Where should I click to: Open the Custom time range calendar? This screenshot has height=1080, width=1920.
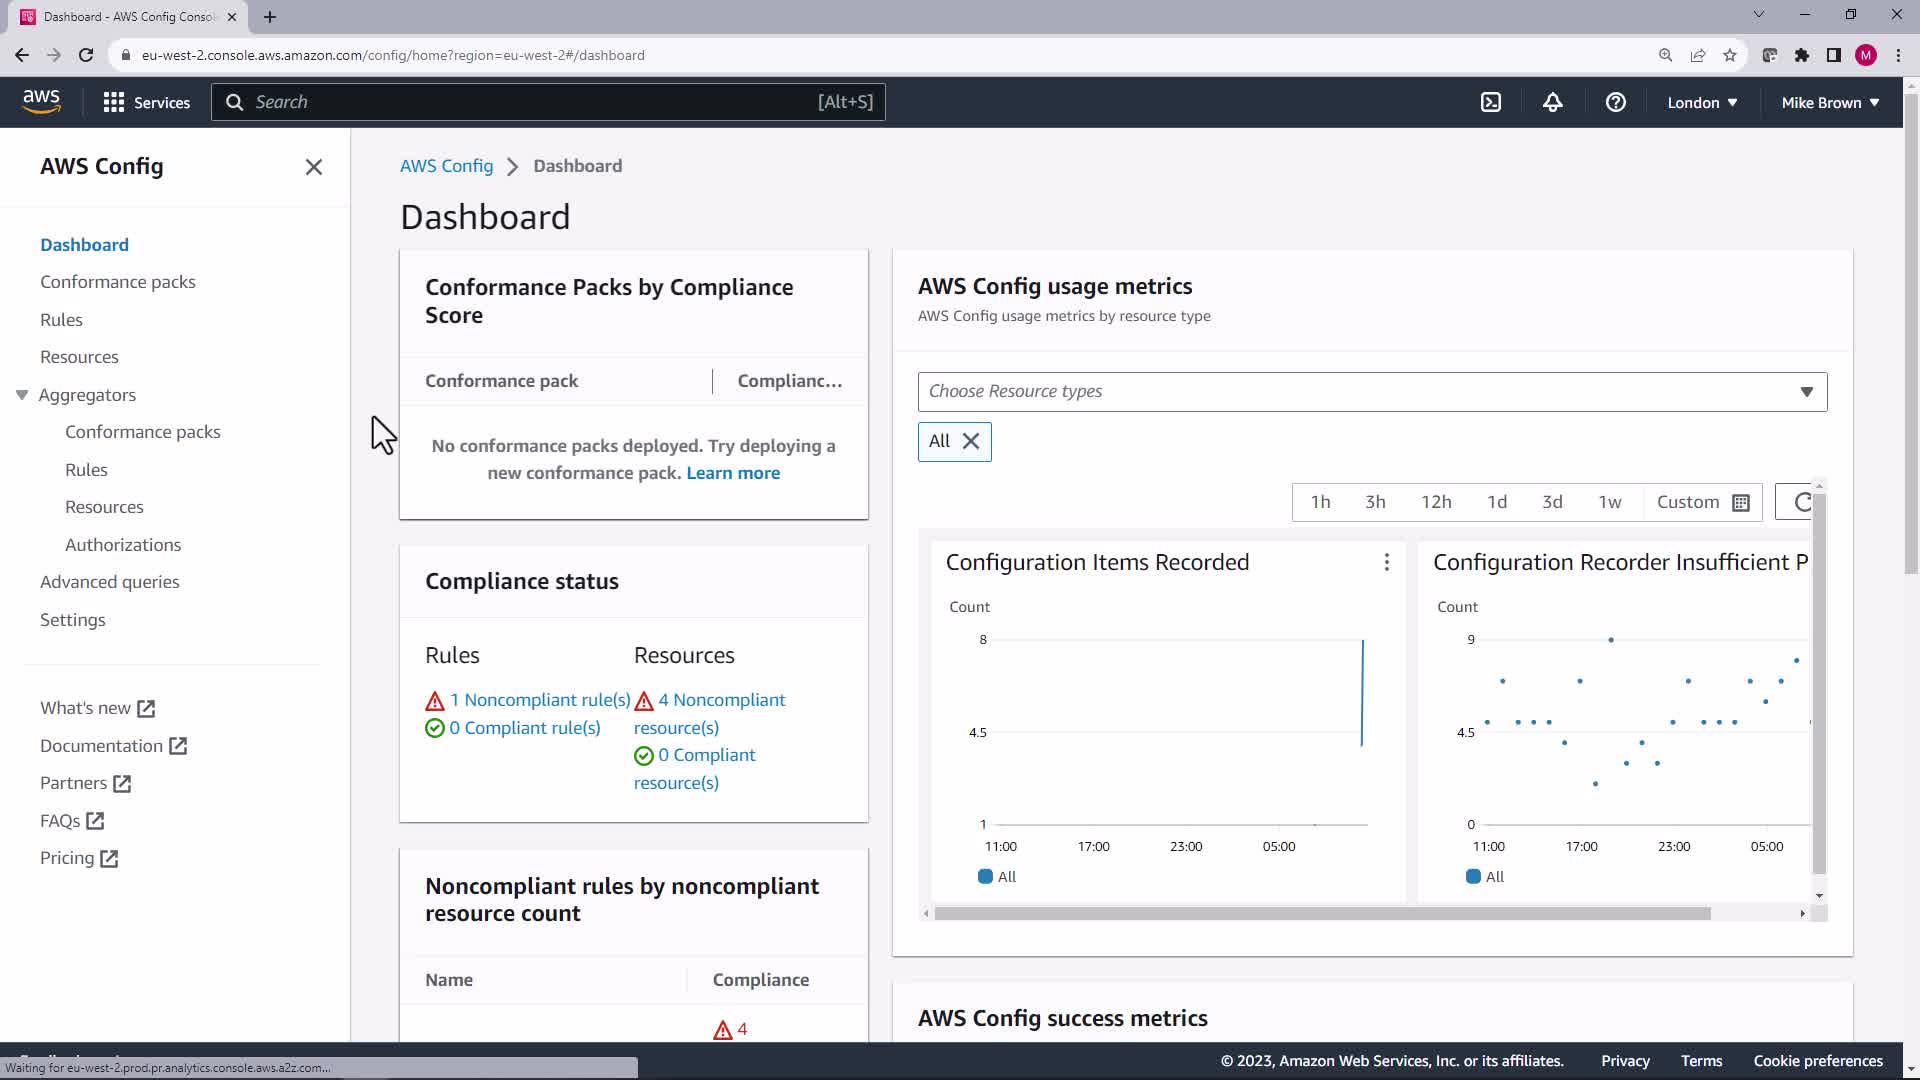(1702, 502)
